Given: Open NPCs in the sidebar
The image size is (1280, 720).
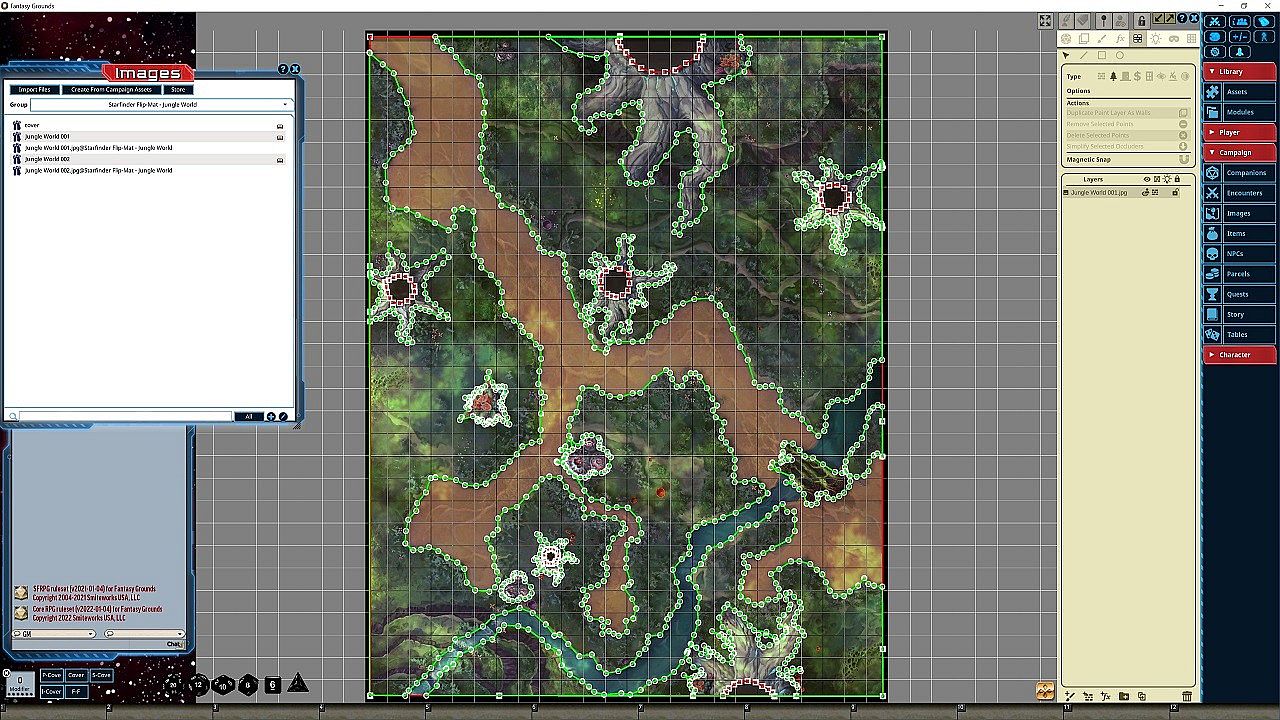Looking at the screenshot, I should 1240,254.
